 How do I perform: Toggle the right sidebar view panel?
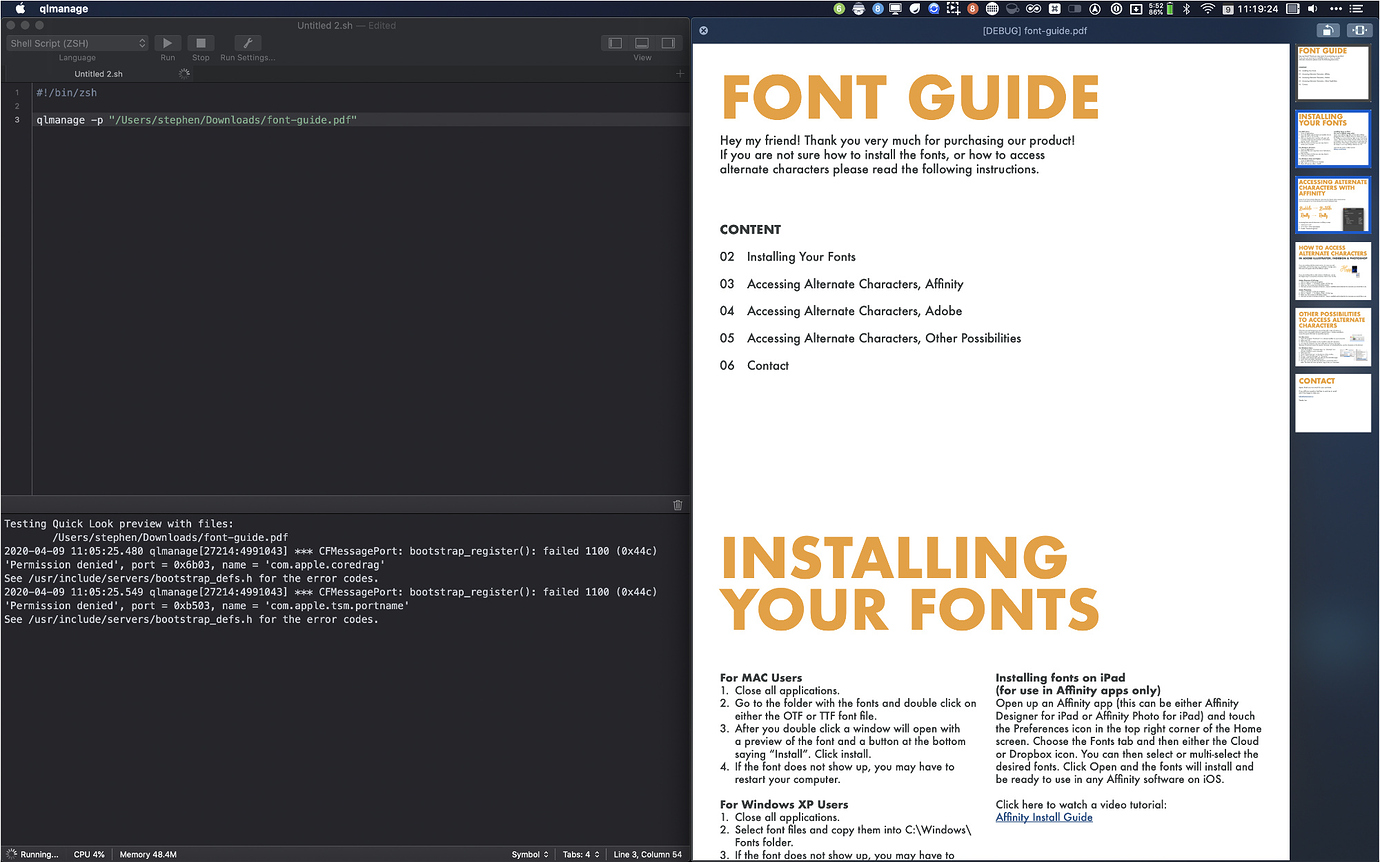click(668, 43)
